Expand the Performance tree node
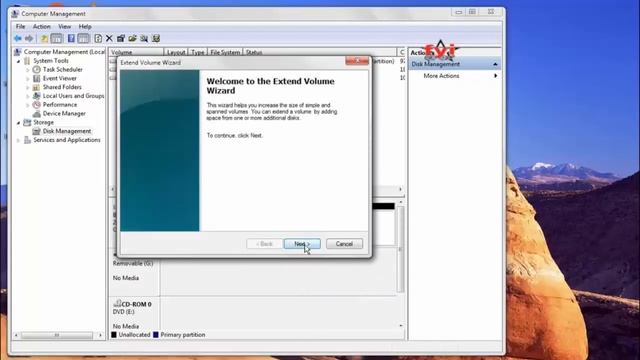The image size is (640, 360). click(x=28, y=105)
